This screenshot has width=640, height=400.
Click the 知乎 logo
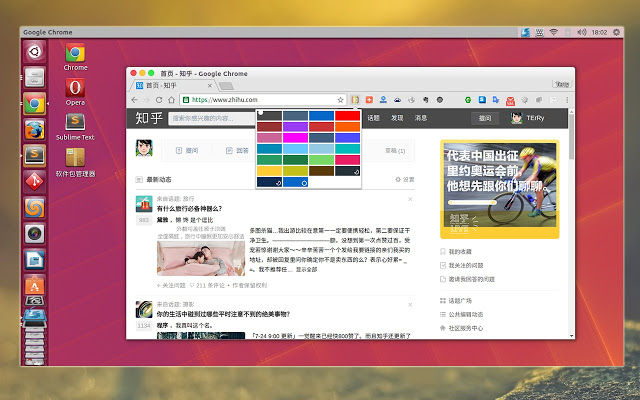(149, 118)
